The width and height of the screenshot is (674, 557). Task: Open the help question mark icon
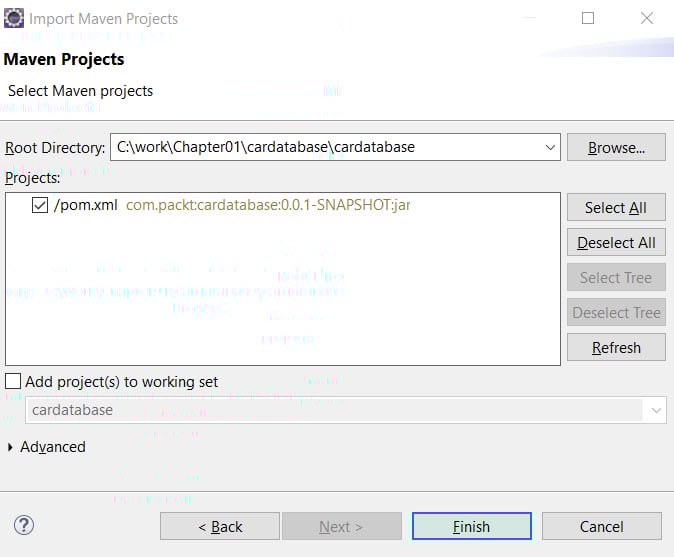(24, 525)
